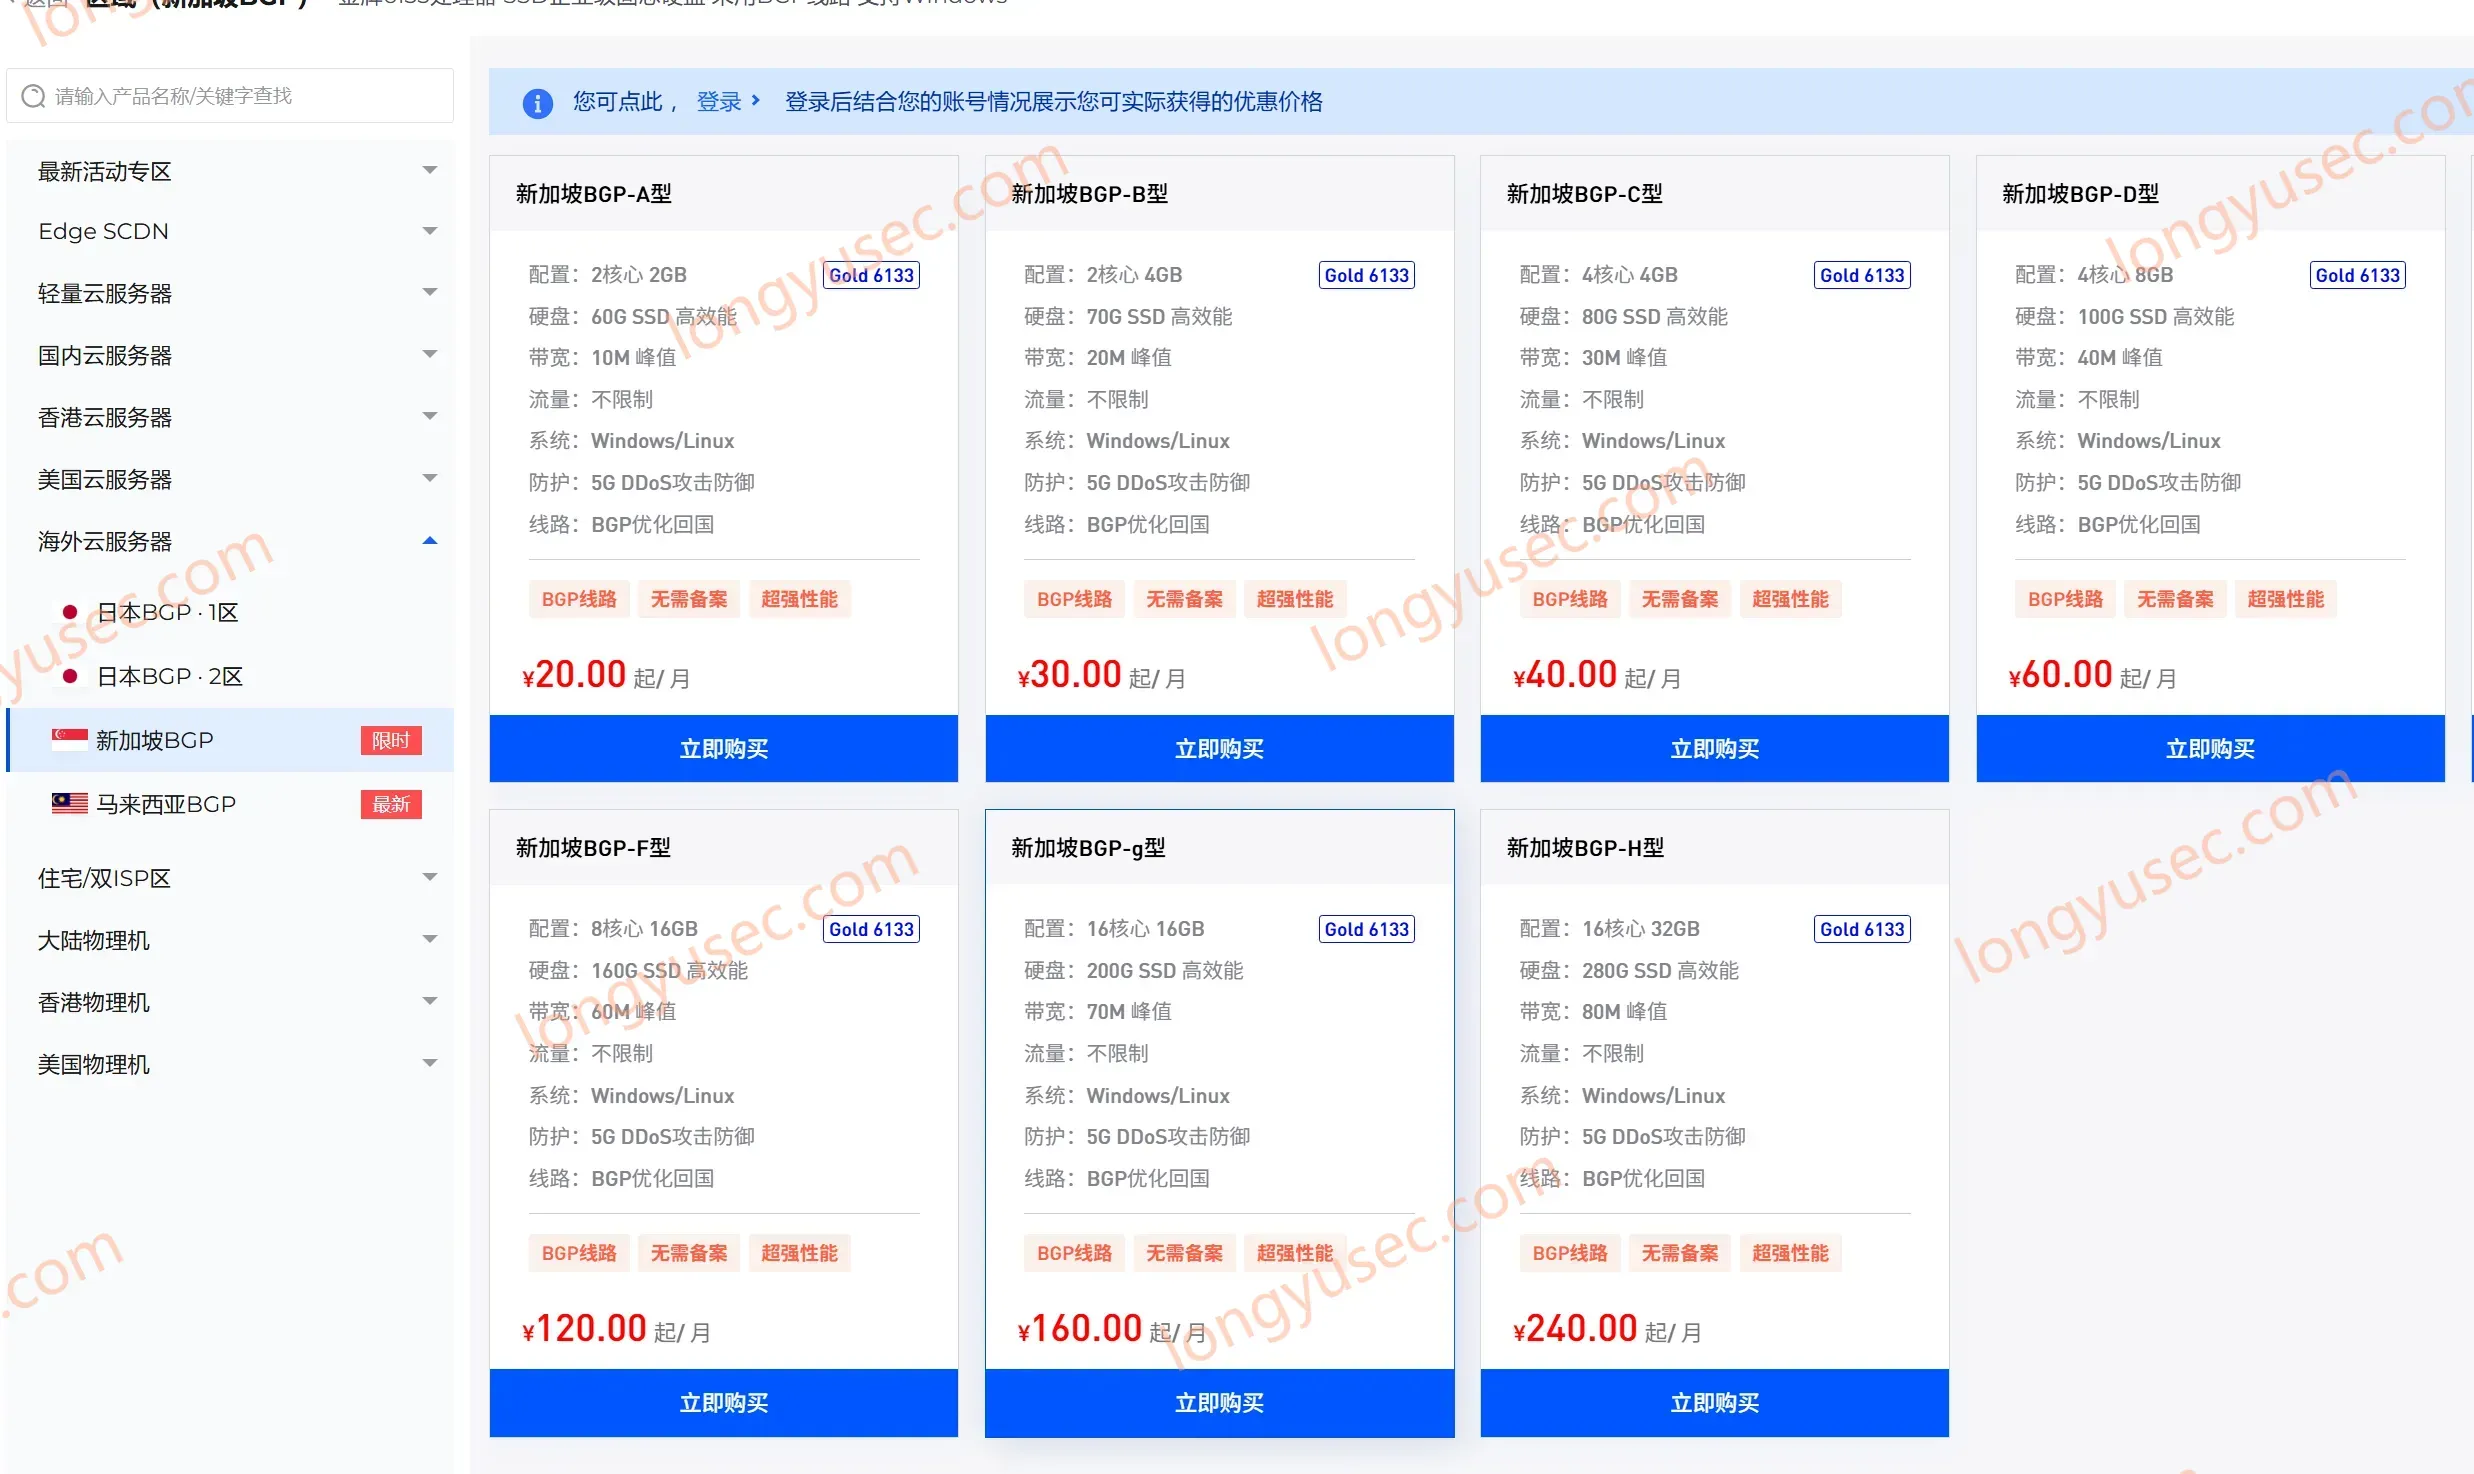The height and width of the screenshot is (1474, 2474).
Task: Expand 香港物理机 category
Action: click(x=230, y=1002)
